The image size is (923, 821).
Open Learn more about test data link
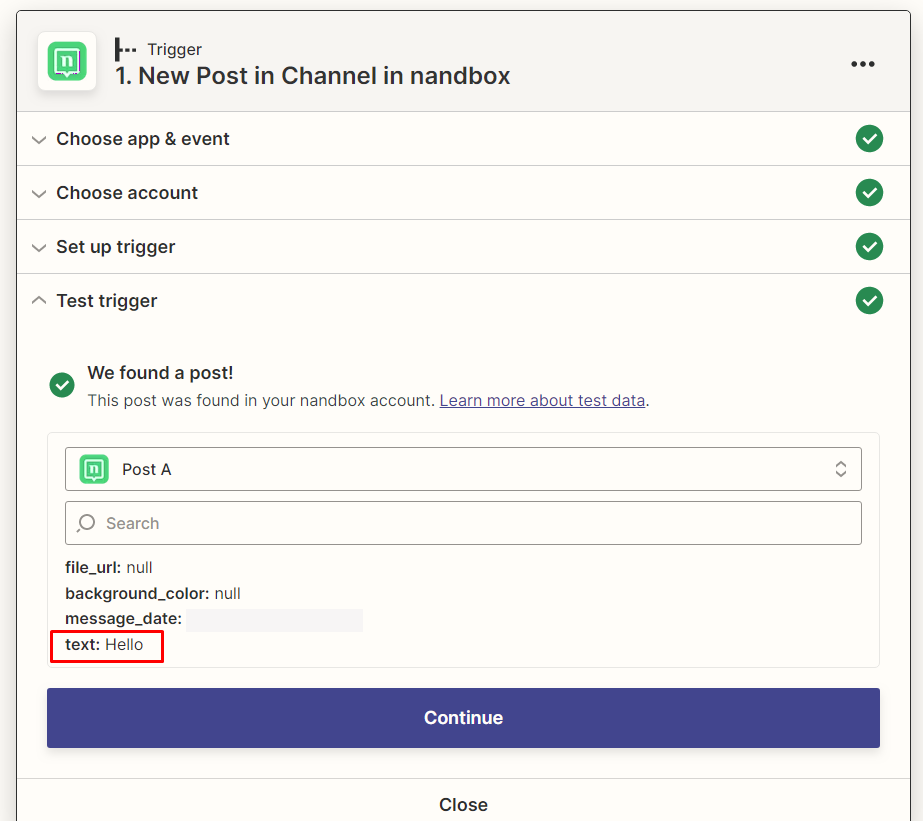(542, 400)
